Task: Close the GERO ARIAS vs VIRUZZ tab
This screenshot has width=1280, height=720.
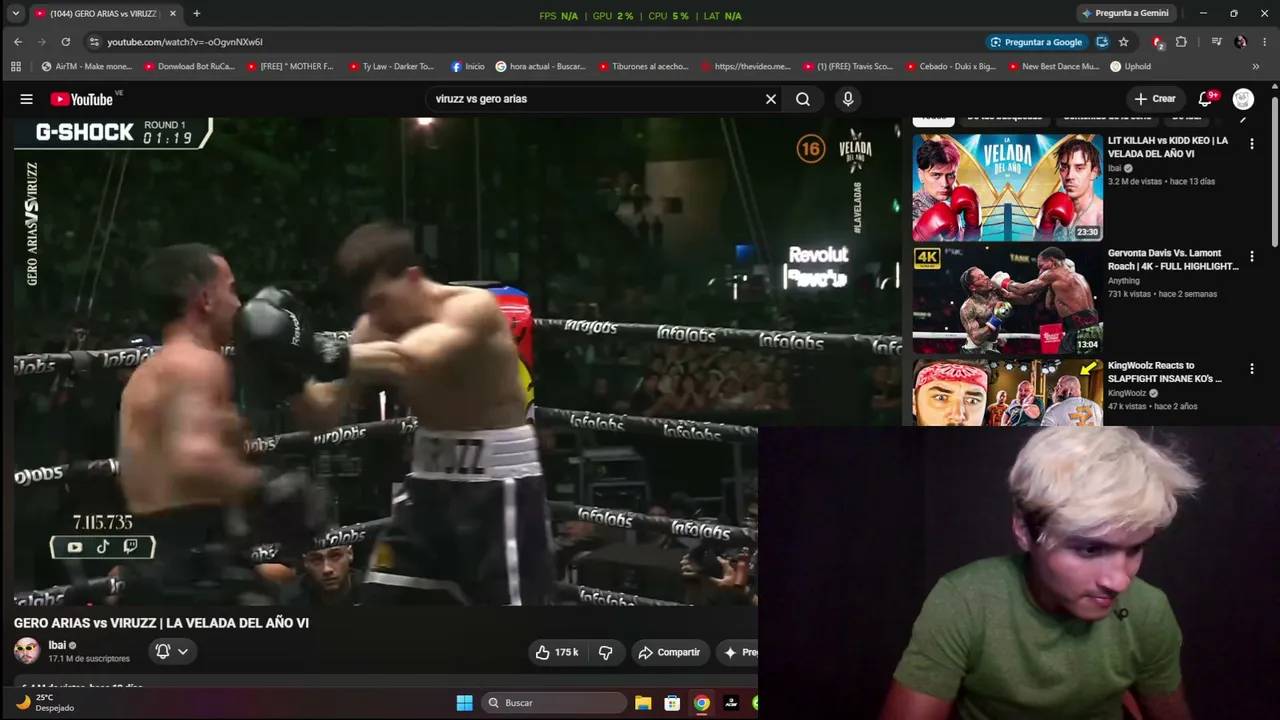Action: pyautogui.click(x=173, y=13)
